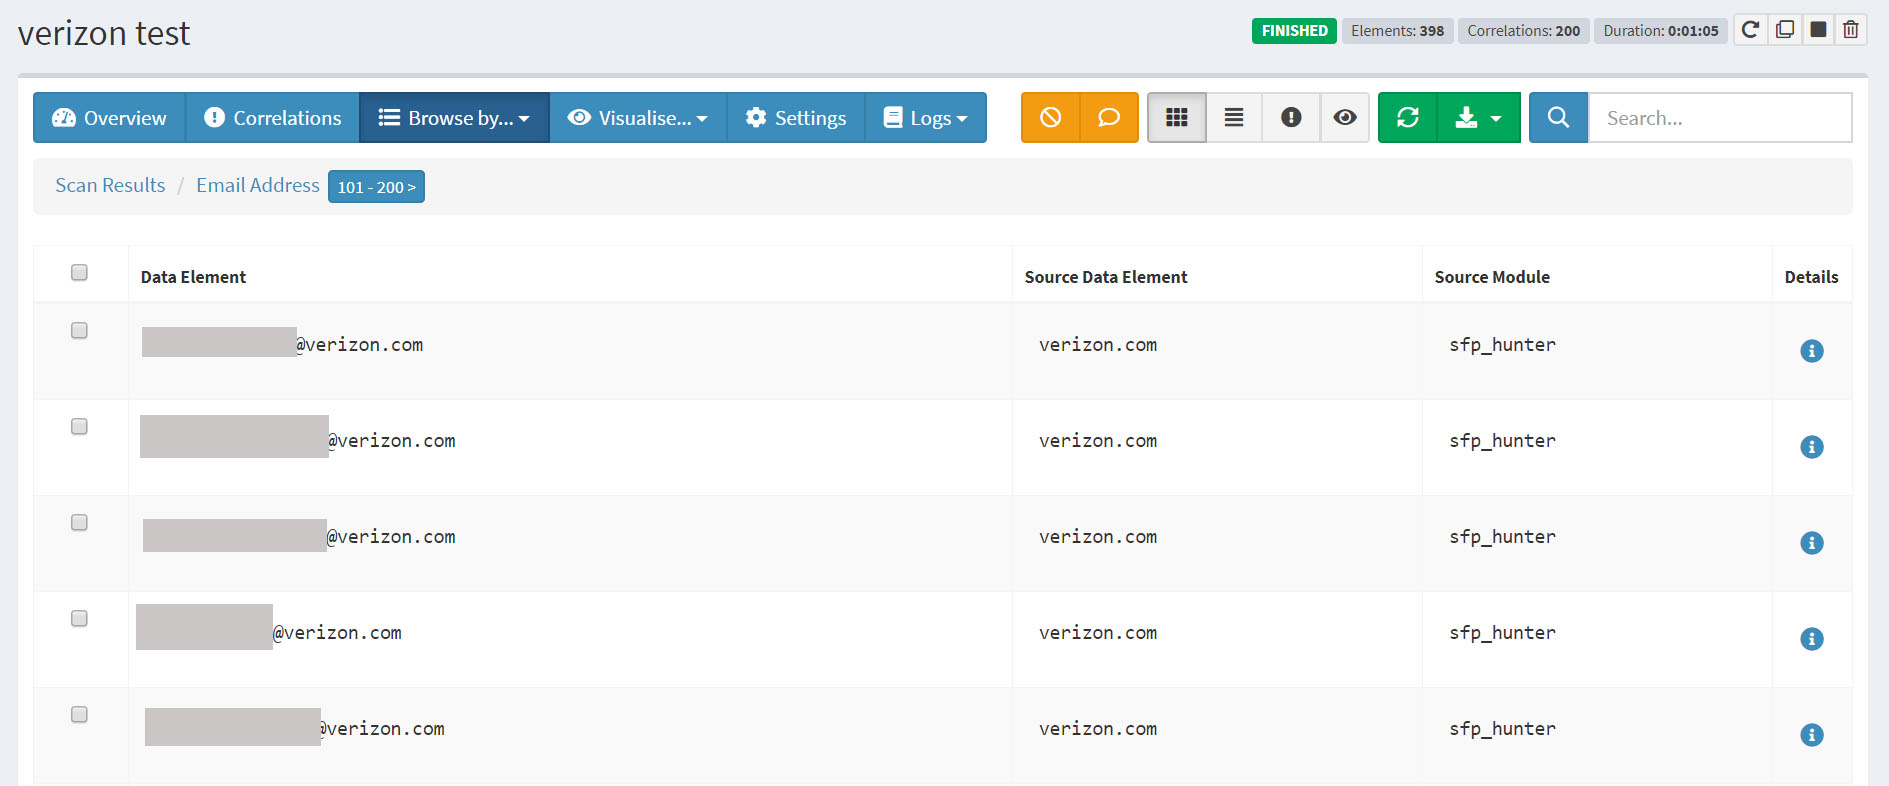1889x786 pixels.
Task: Toggle the eye visibility filter button
Action: 1345,118
